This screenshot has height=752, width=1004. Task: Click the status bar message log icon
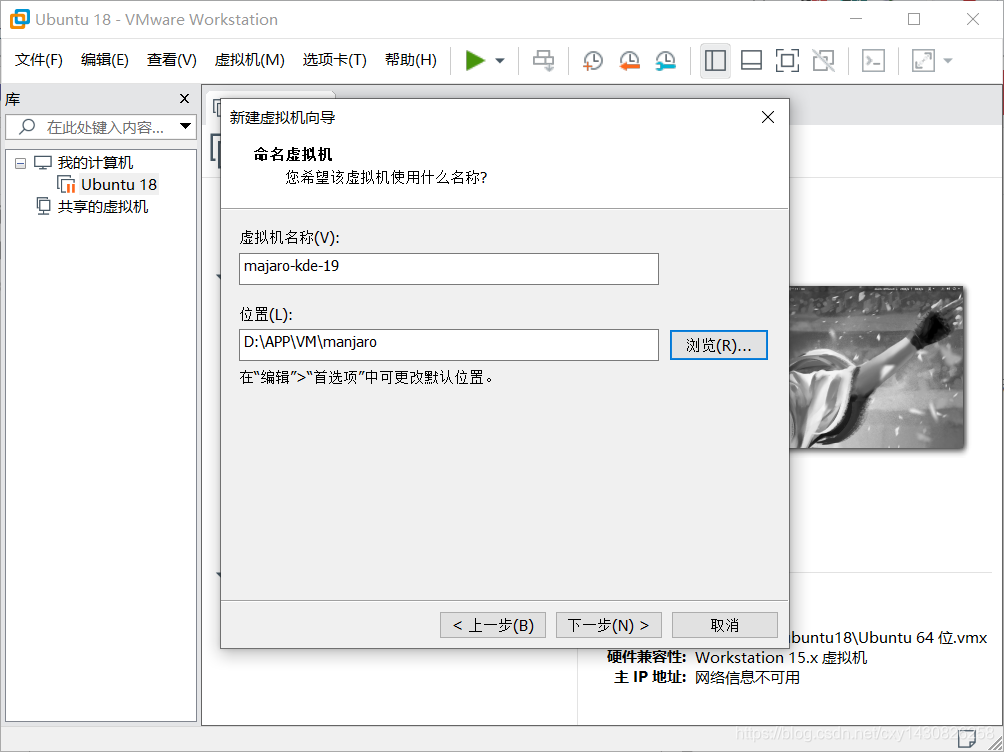click(967, 739)
